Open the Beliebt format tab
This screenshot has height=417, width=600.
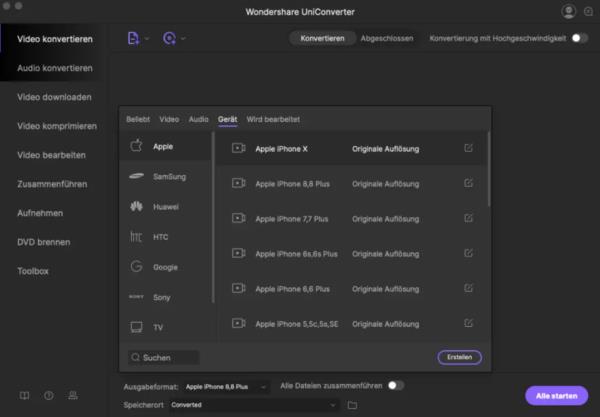(x=138, y=119)
